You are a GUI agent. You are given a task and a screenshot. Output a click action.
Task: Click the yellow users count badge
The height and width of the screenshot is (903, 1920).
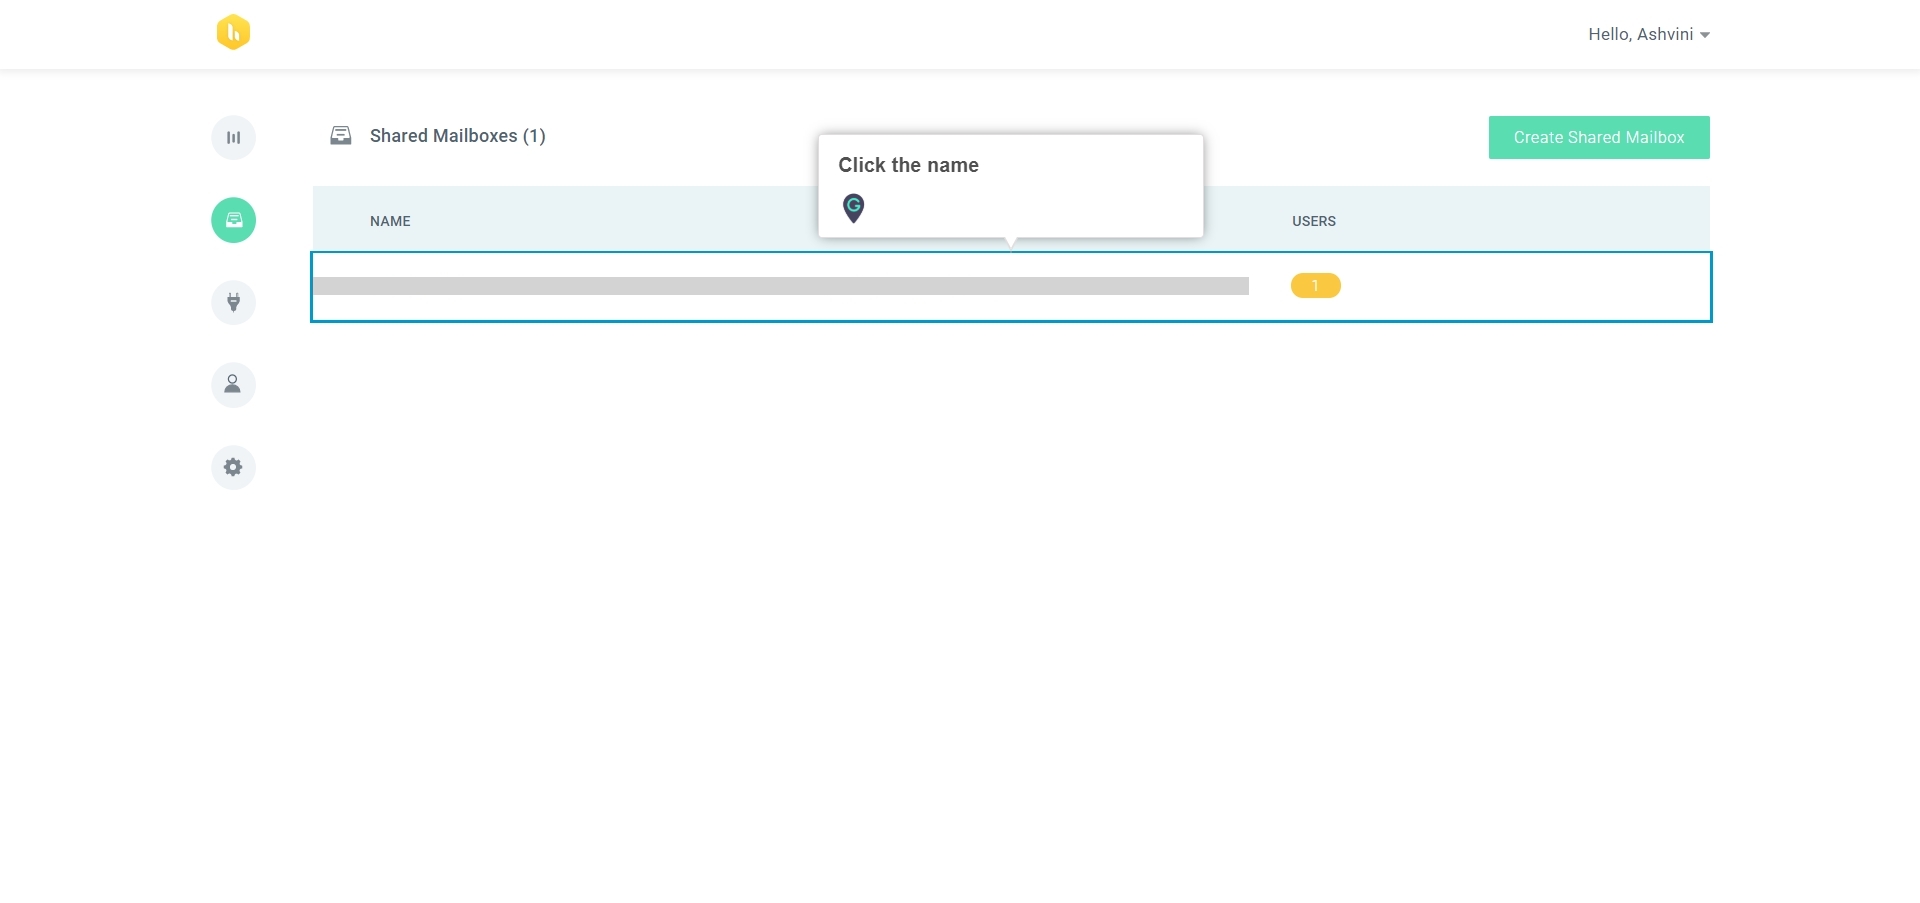[x=1315, y=286]
